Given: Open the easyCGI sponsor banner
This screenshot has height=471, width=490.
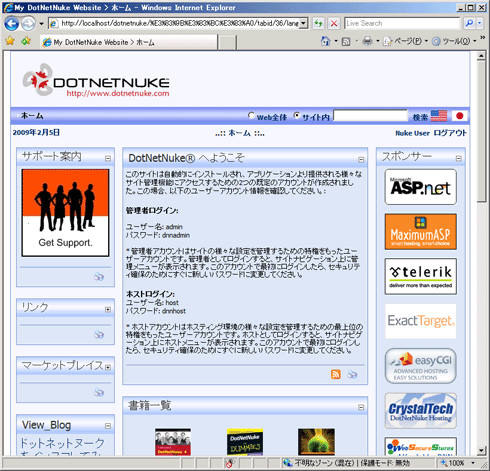Looking at the screenshot, I should [421, 366].
